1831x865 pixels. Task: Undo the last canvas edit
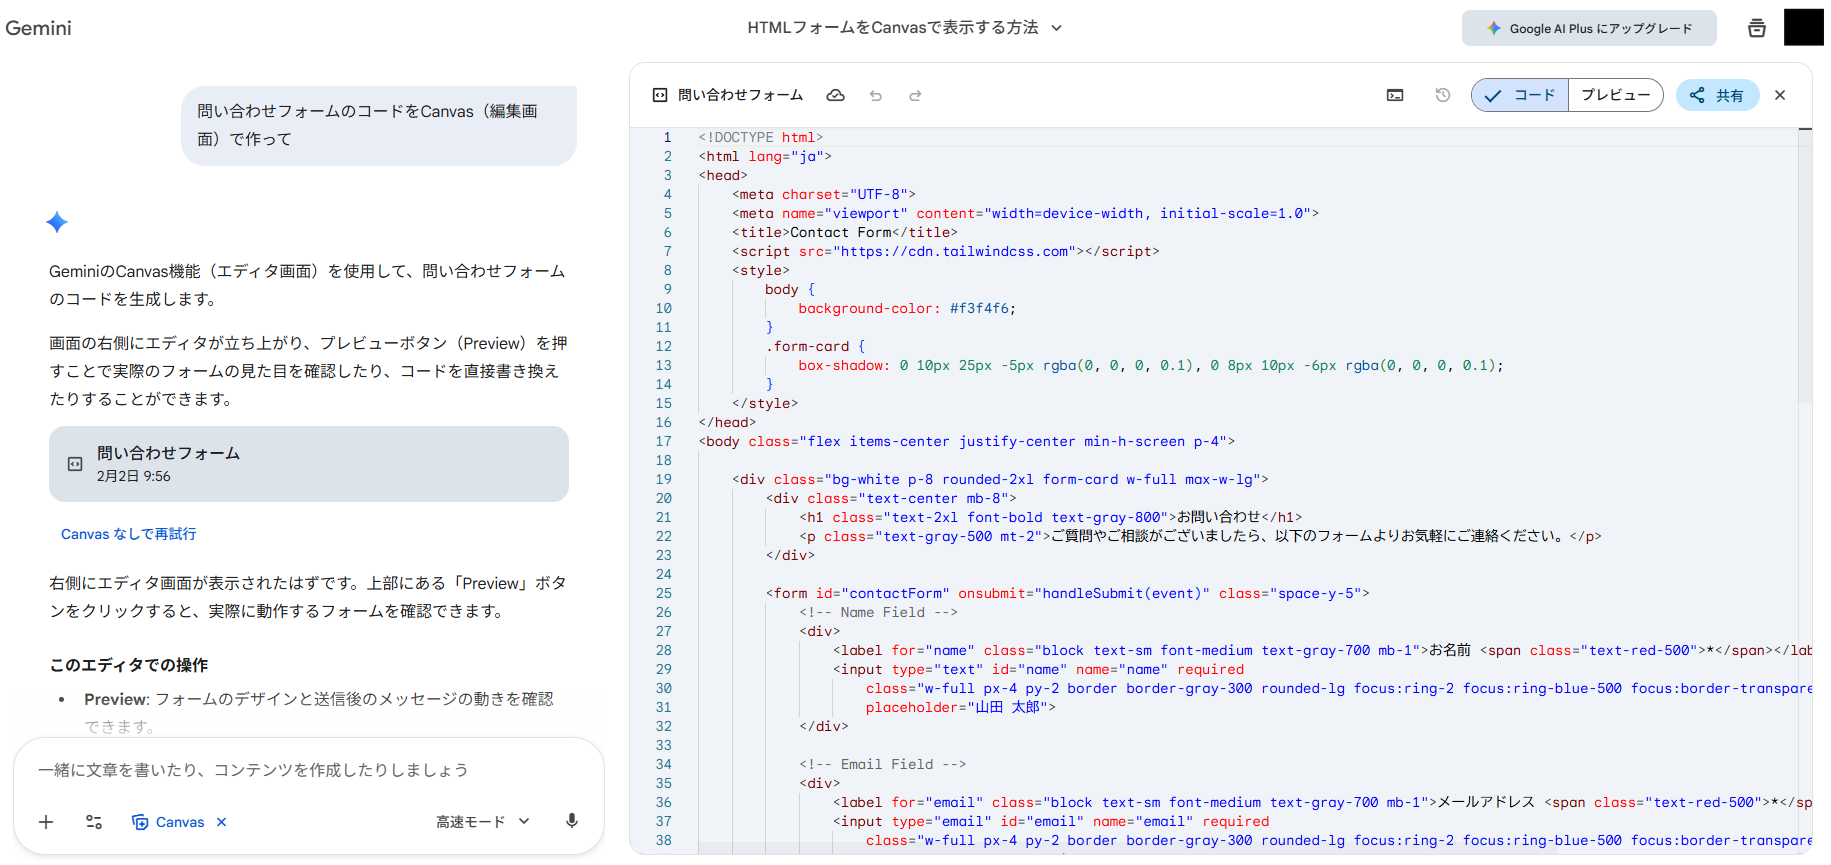pyautogui.click(x=876, y=96)
